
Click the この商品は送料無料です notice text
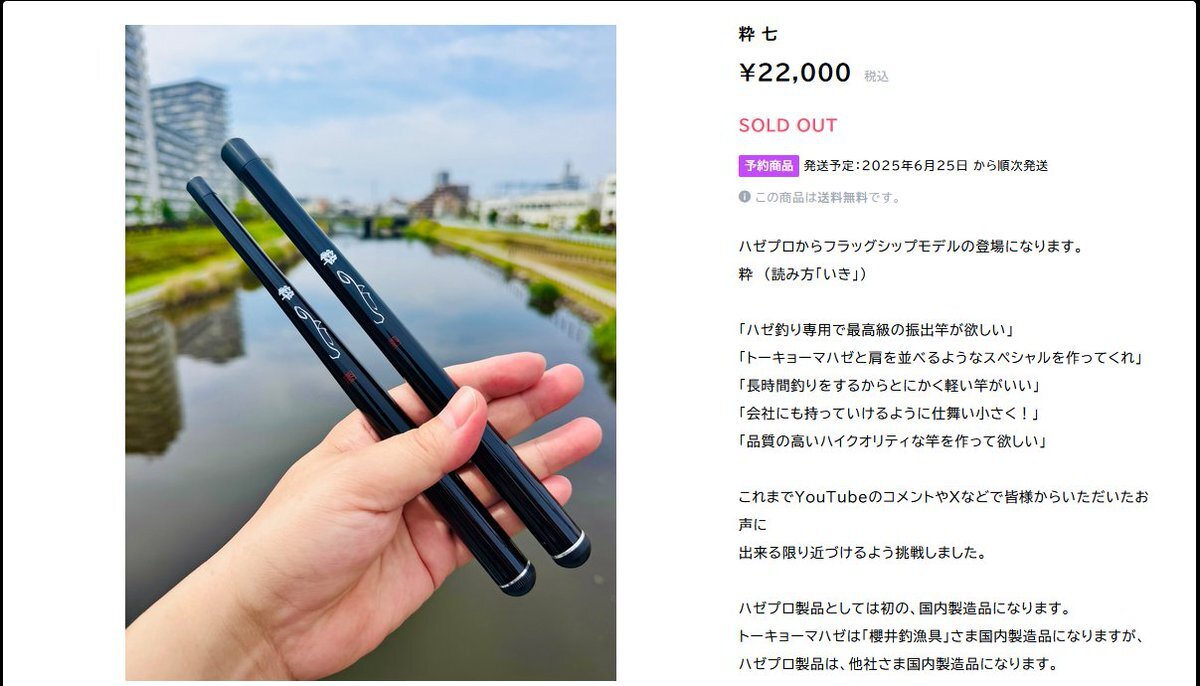coord(827,197)
